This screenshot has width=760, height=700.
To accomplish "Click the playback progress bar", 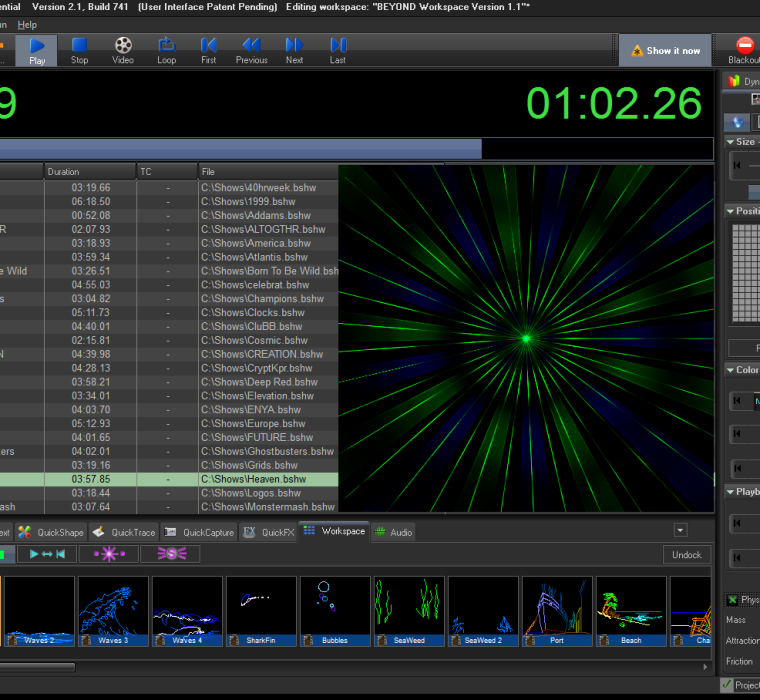I will (356, 149).
